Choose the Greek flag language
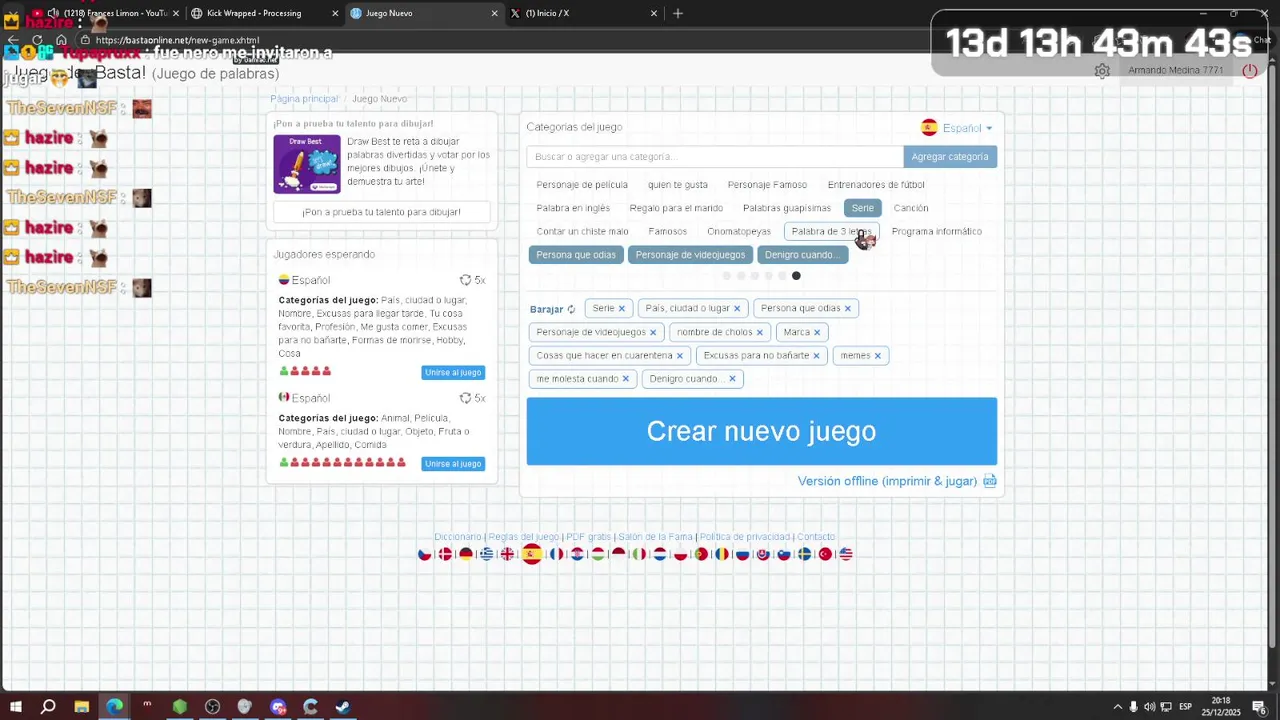Viewport: 1280px width, 720px height. [486, 554]
